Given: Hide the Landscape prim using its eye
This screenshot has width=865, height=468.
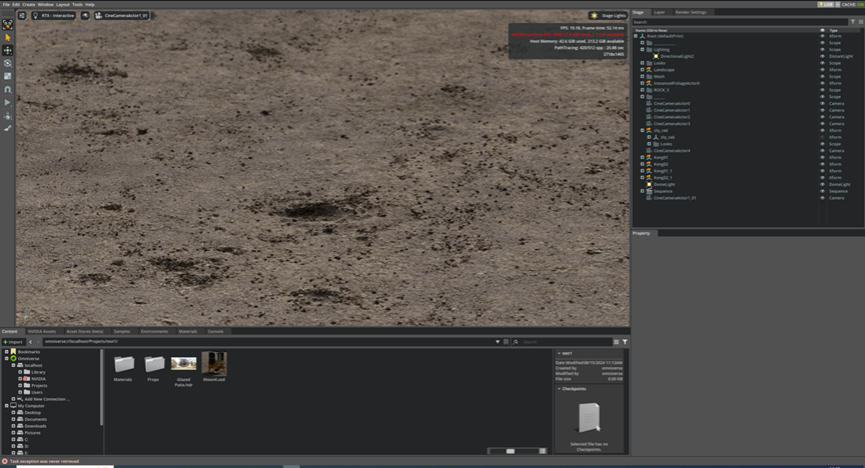Looking at the screenshot, I should pos(823,70).
